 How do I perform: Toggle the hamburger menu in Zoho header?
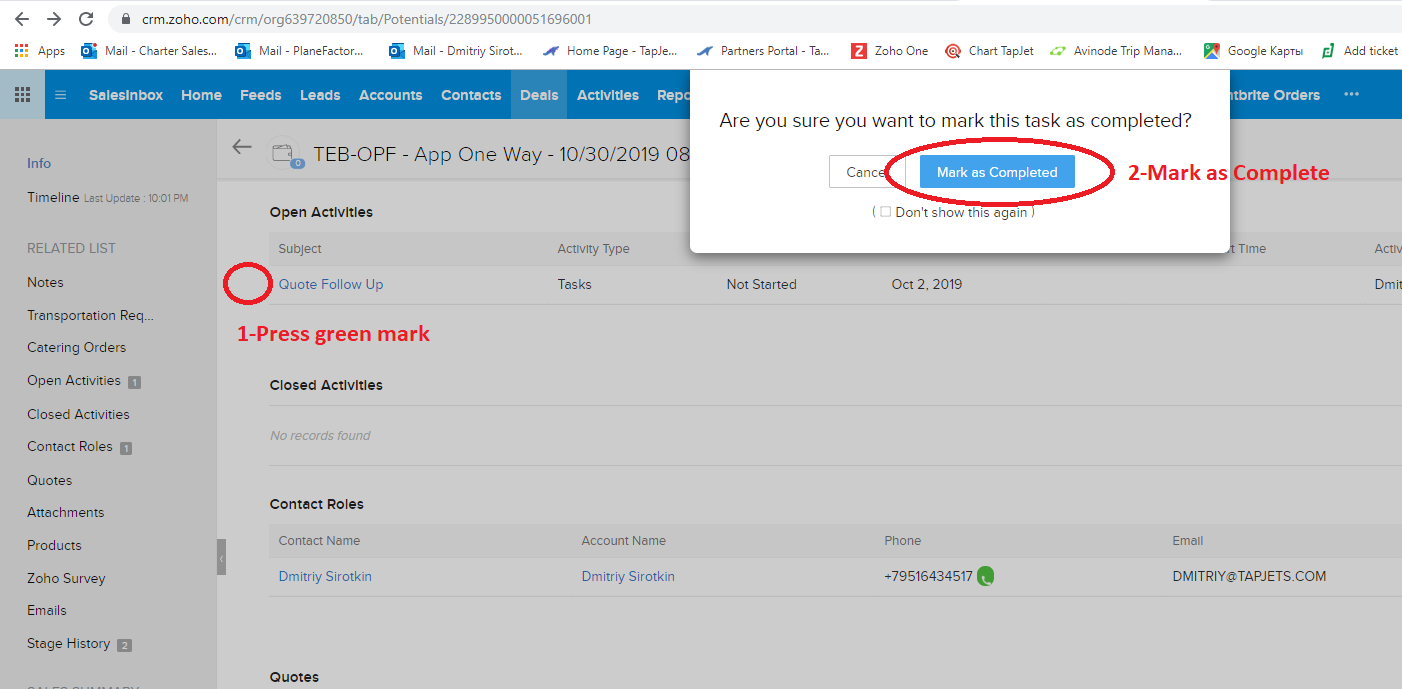pos(60,95)
